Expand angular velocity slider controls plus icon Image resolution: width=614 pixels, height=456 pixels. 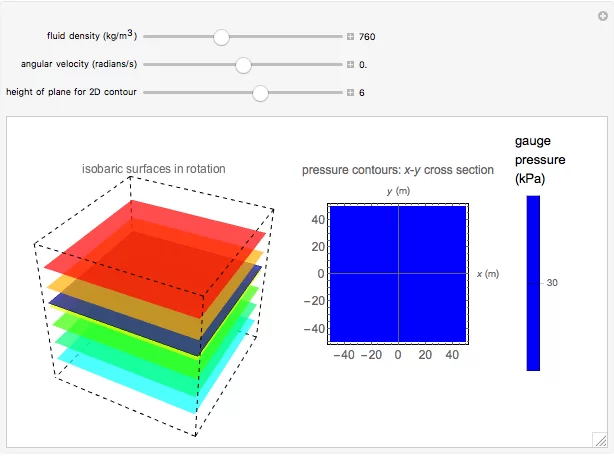coord(350,65)
